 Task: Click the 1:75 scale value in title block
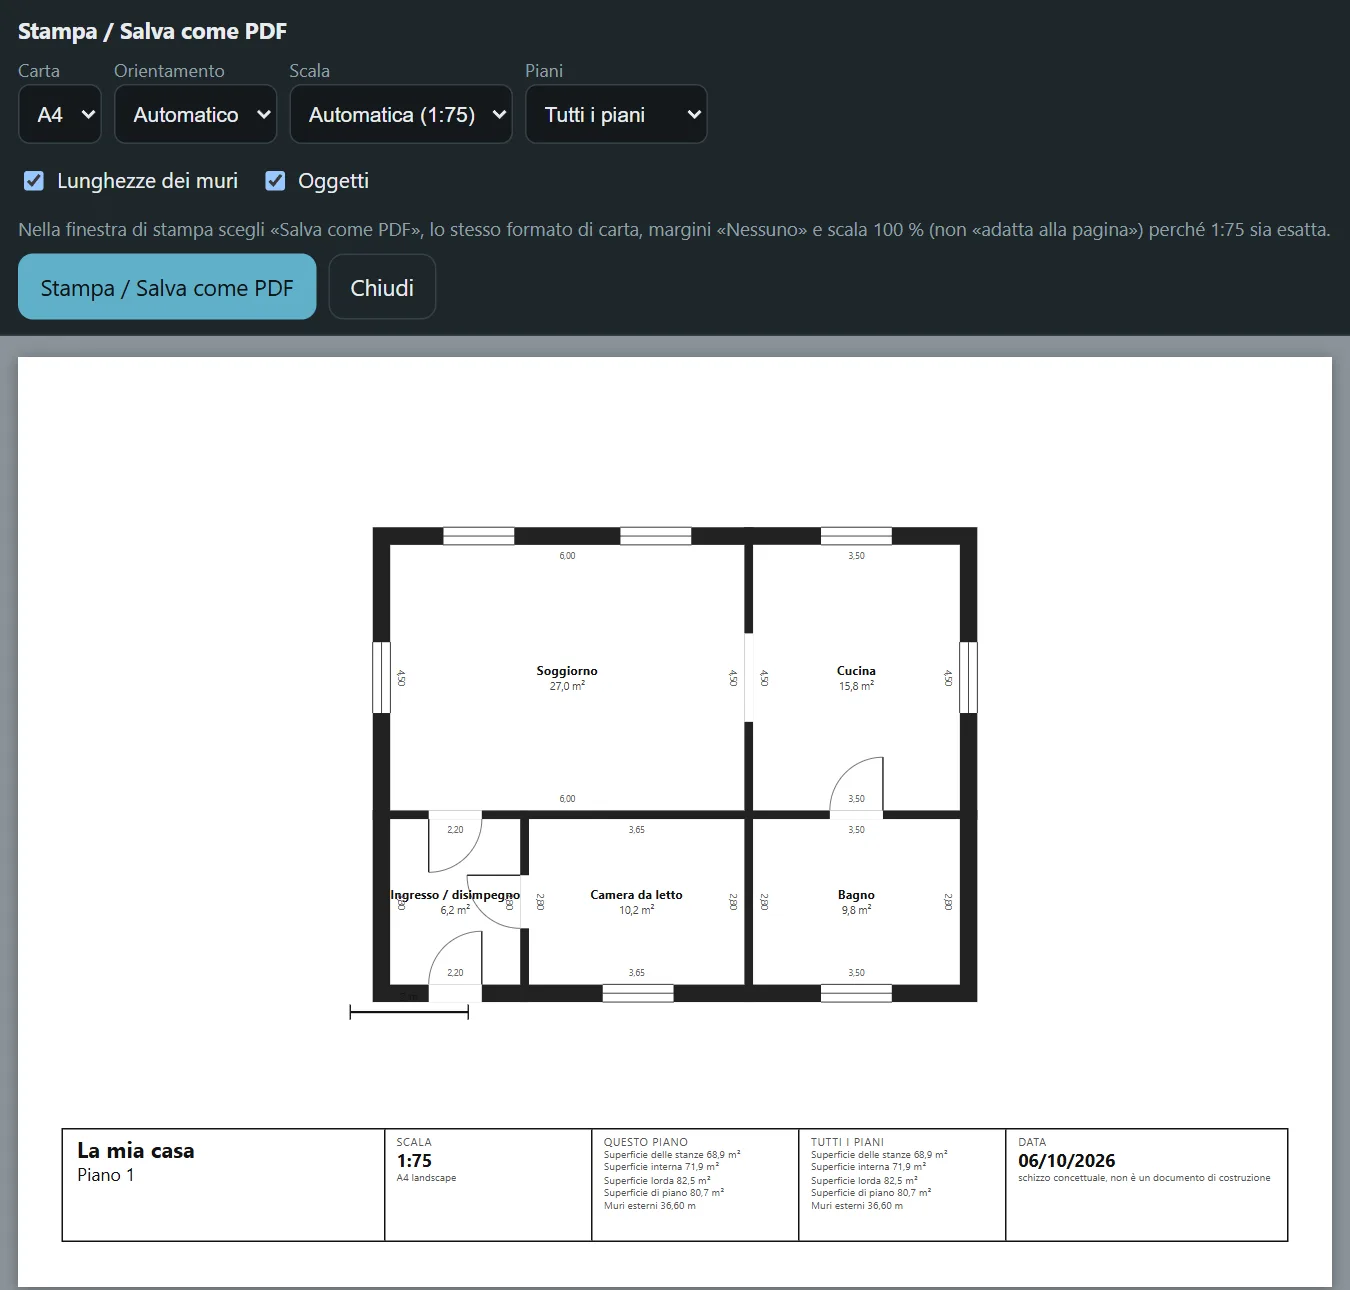click(x=414, y=1161)
